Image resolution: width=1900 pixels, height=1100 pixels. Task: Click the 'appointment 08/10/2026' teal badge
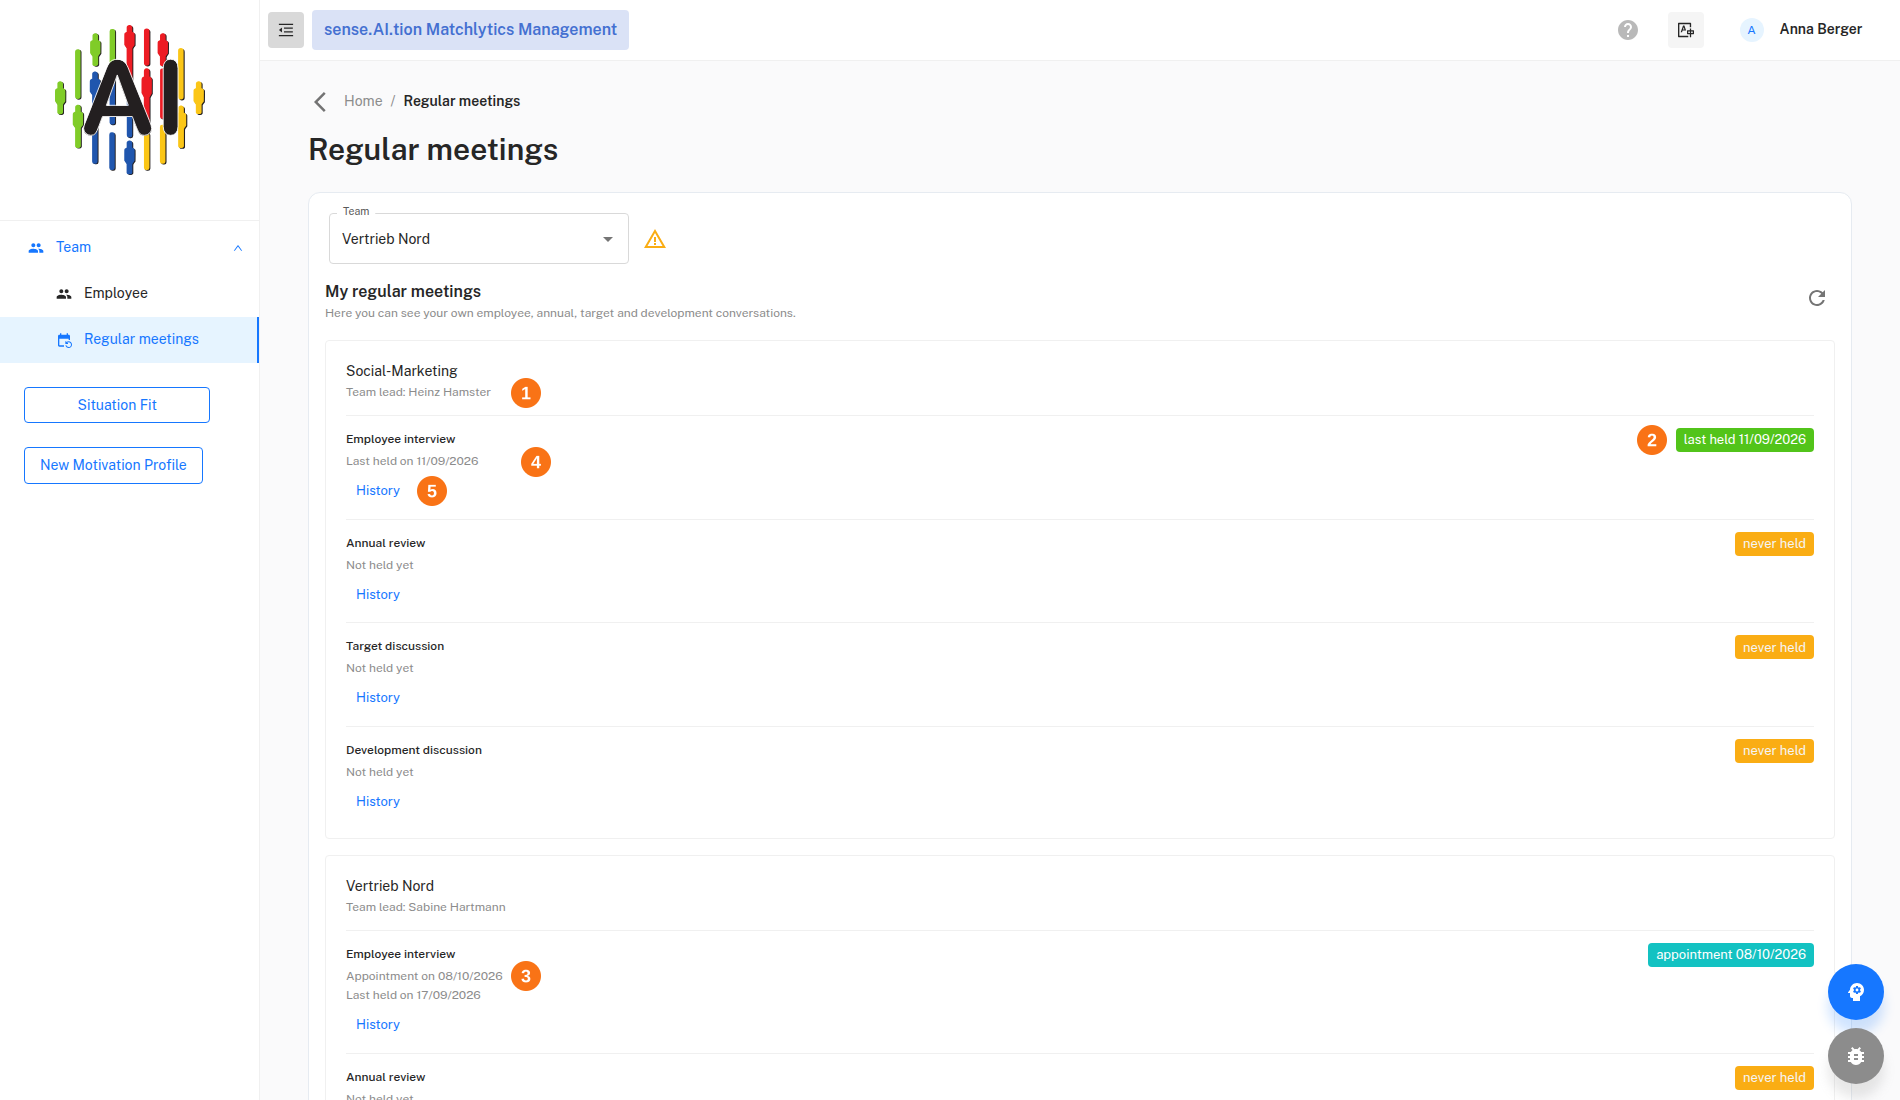click(x=1731, y=955)
